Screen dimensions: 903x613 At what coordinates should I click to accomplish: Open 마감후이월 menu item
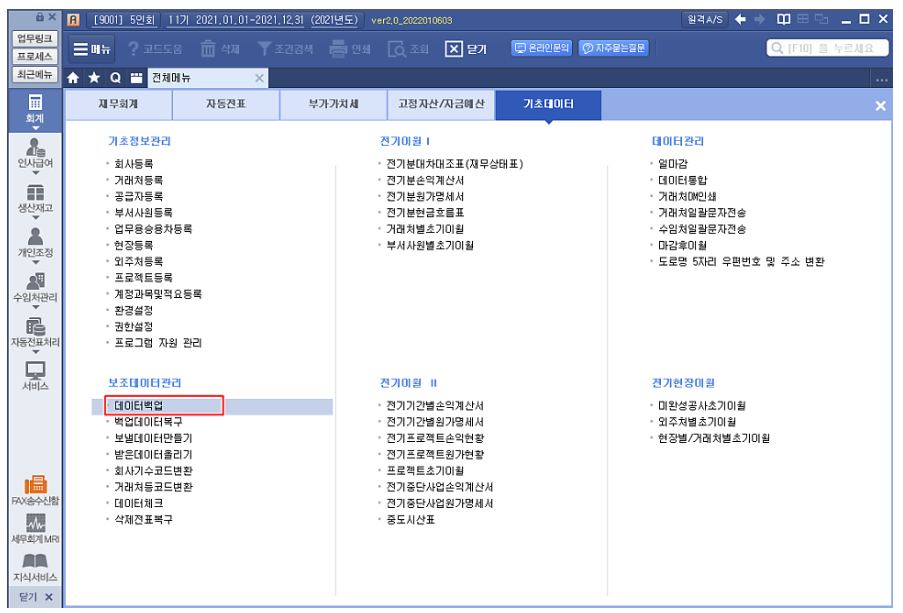pos(682,245)
